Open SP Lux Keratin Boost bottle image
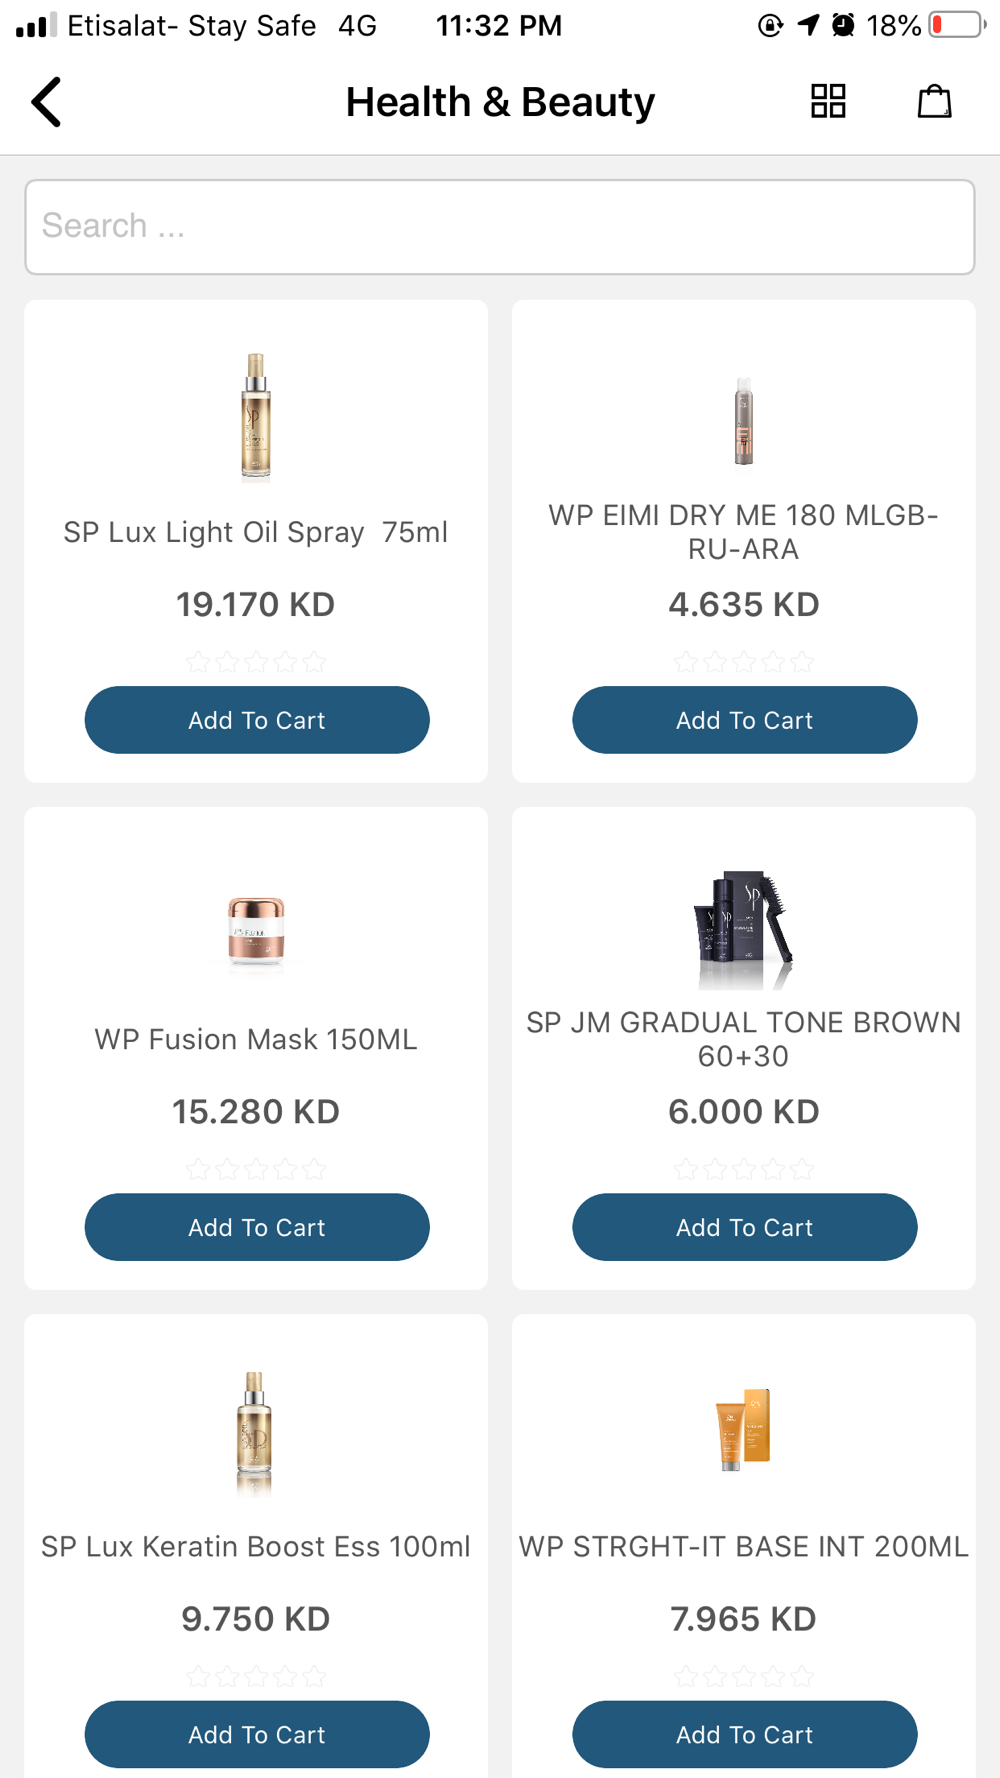Image resolution: width=1000 pixels, height=1778 pixels. pyautogui.click(x=255, y=1433)
